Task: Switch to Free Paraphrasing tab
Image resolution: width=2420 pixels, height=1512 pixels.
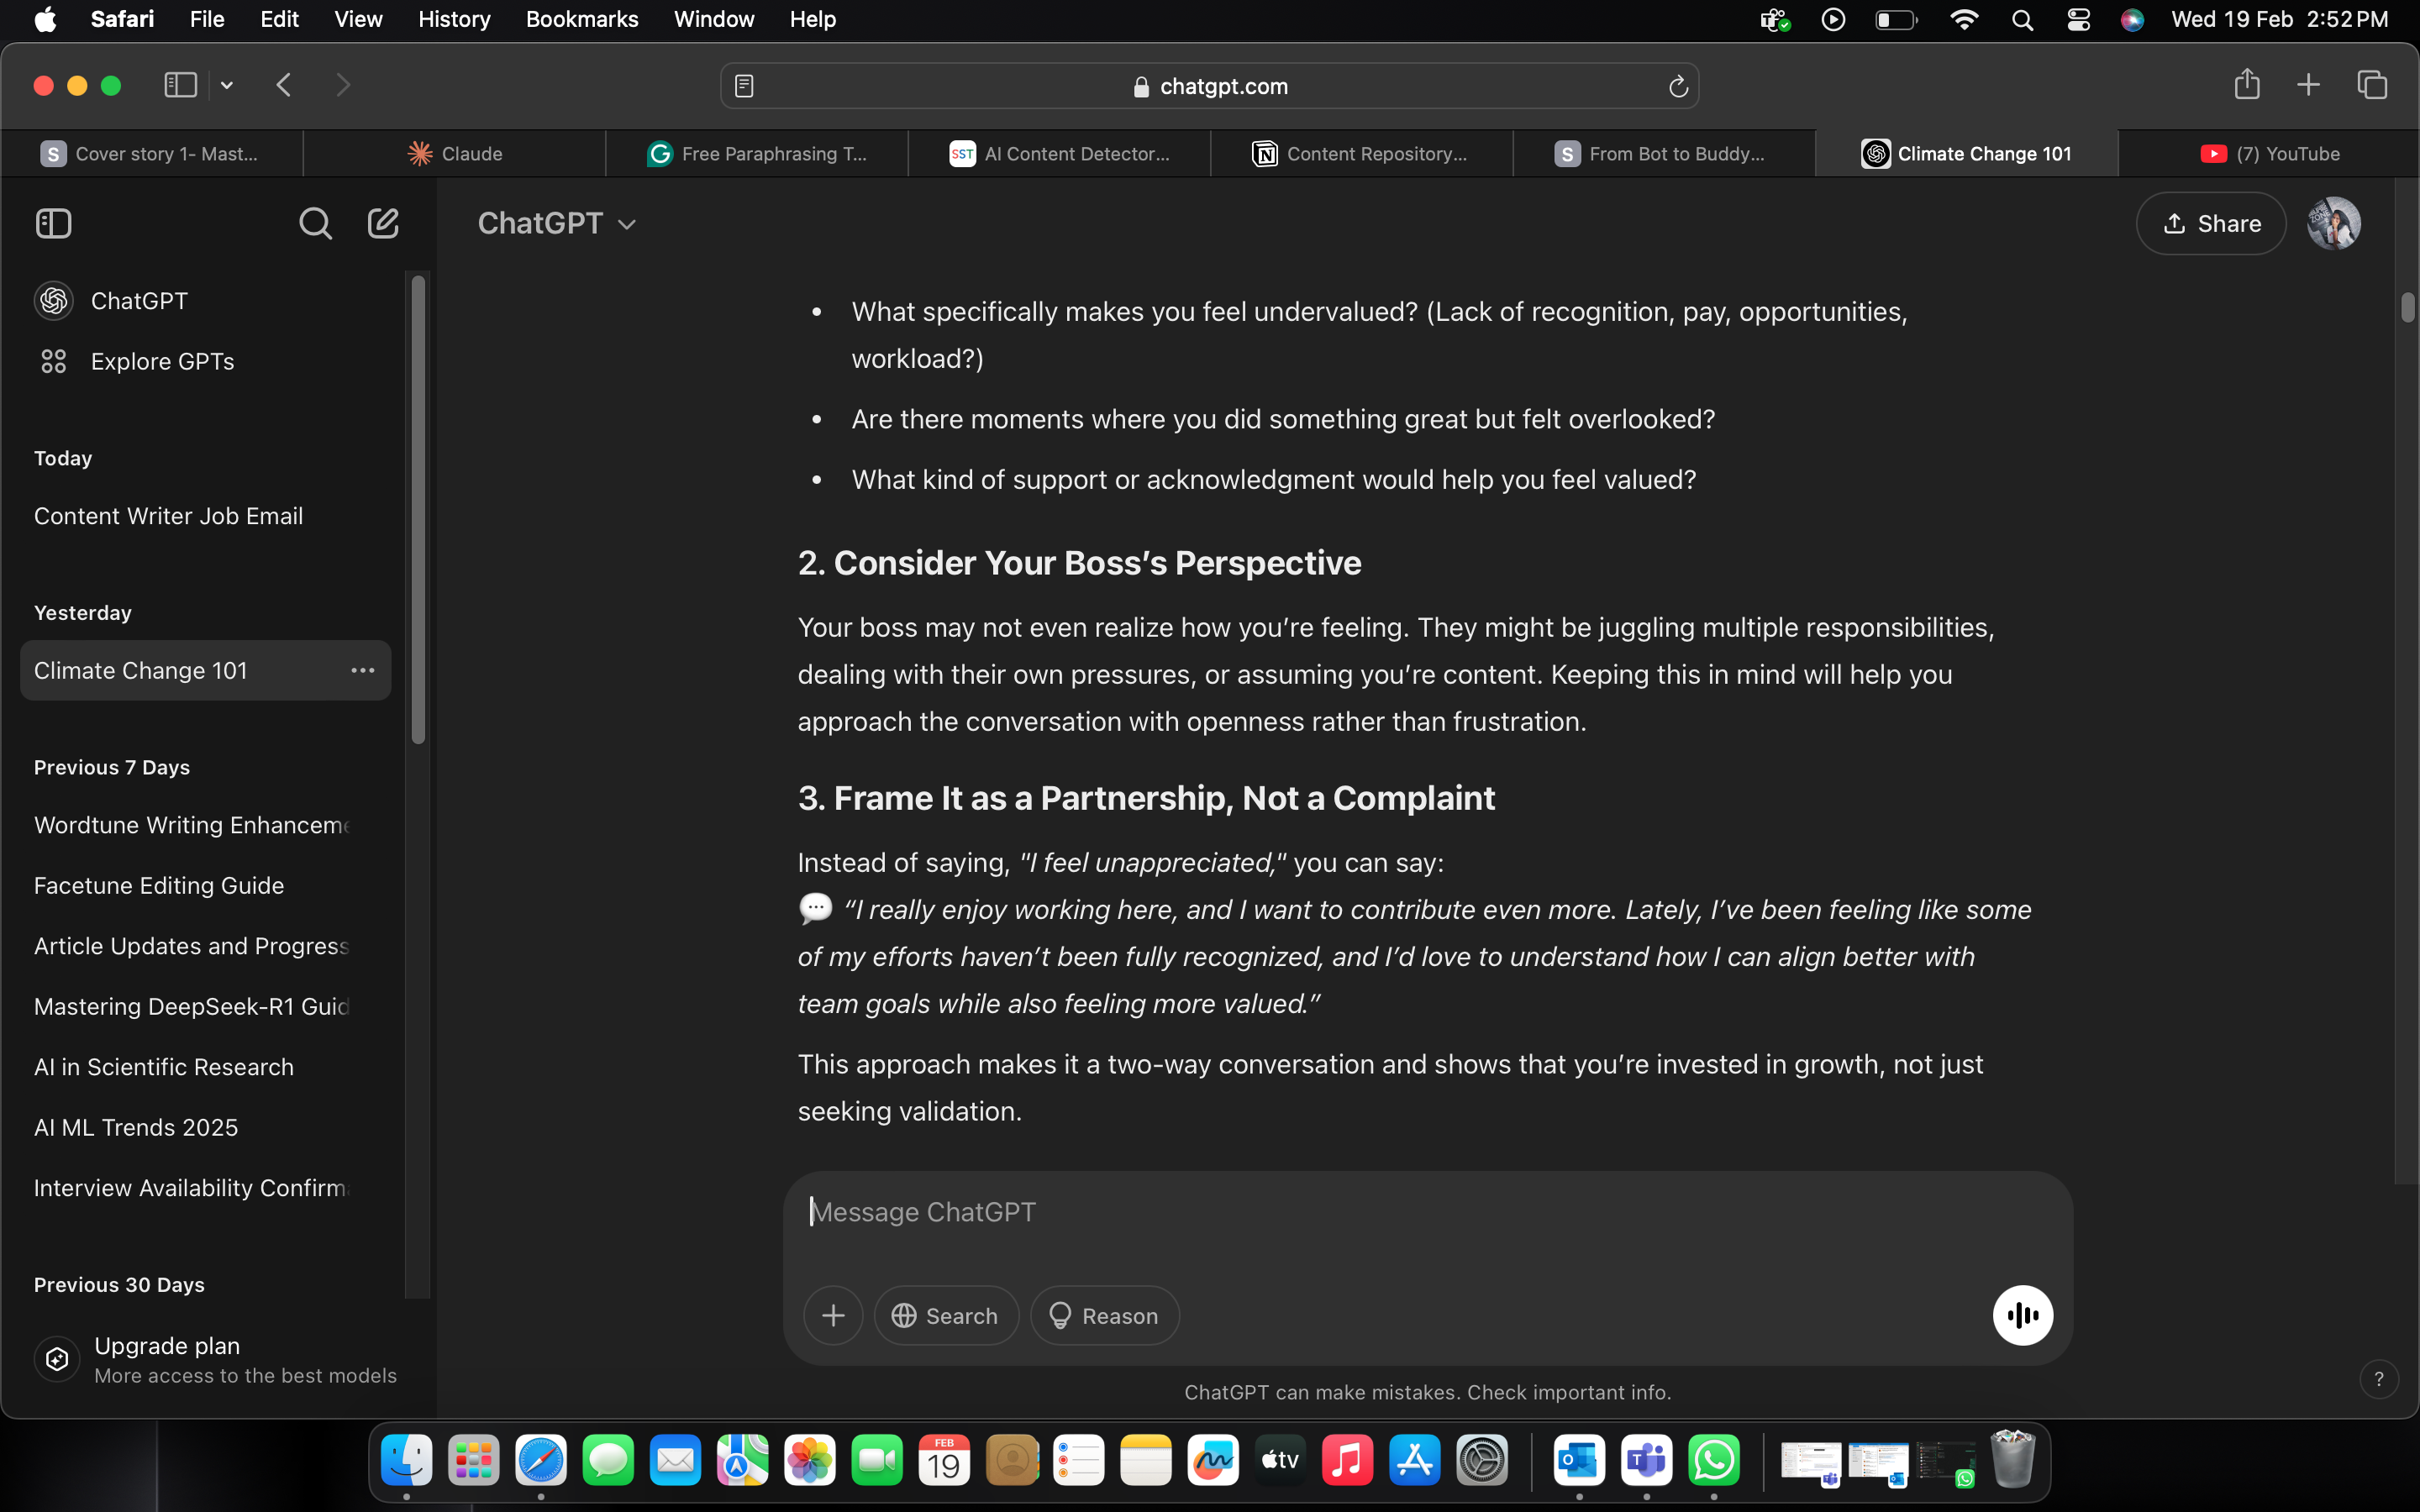Action: click(x=757, y=154)
